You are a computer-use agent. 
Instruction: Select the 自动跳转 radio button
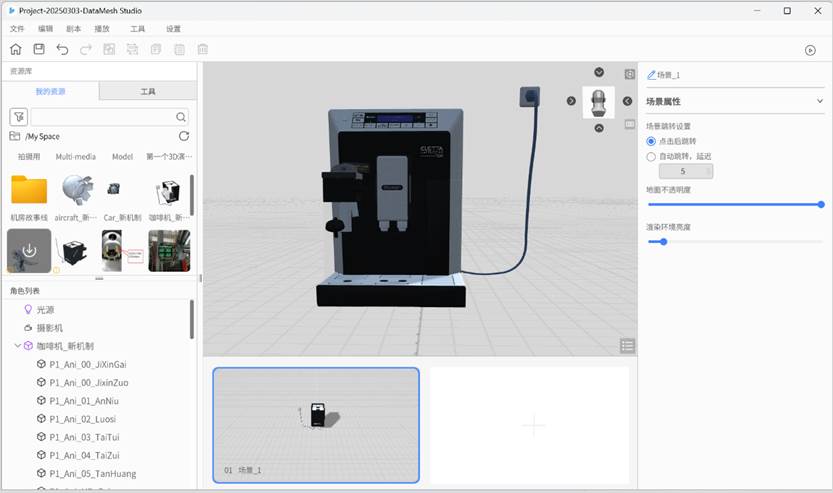[x=652, y=156]
